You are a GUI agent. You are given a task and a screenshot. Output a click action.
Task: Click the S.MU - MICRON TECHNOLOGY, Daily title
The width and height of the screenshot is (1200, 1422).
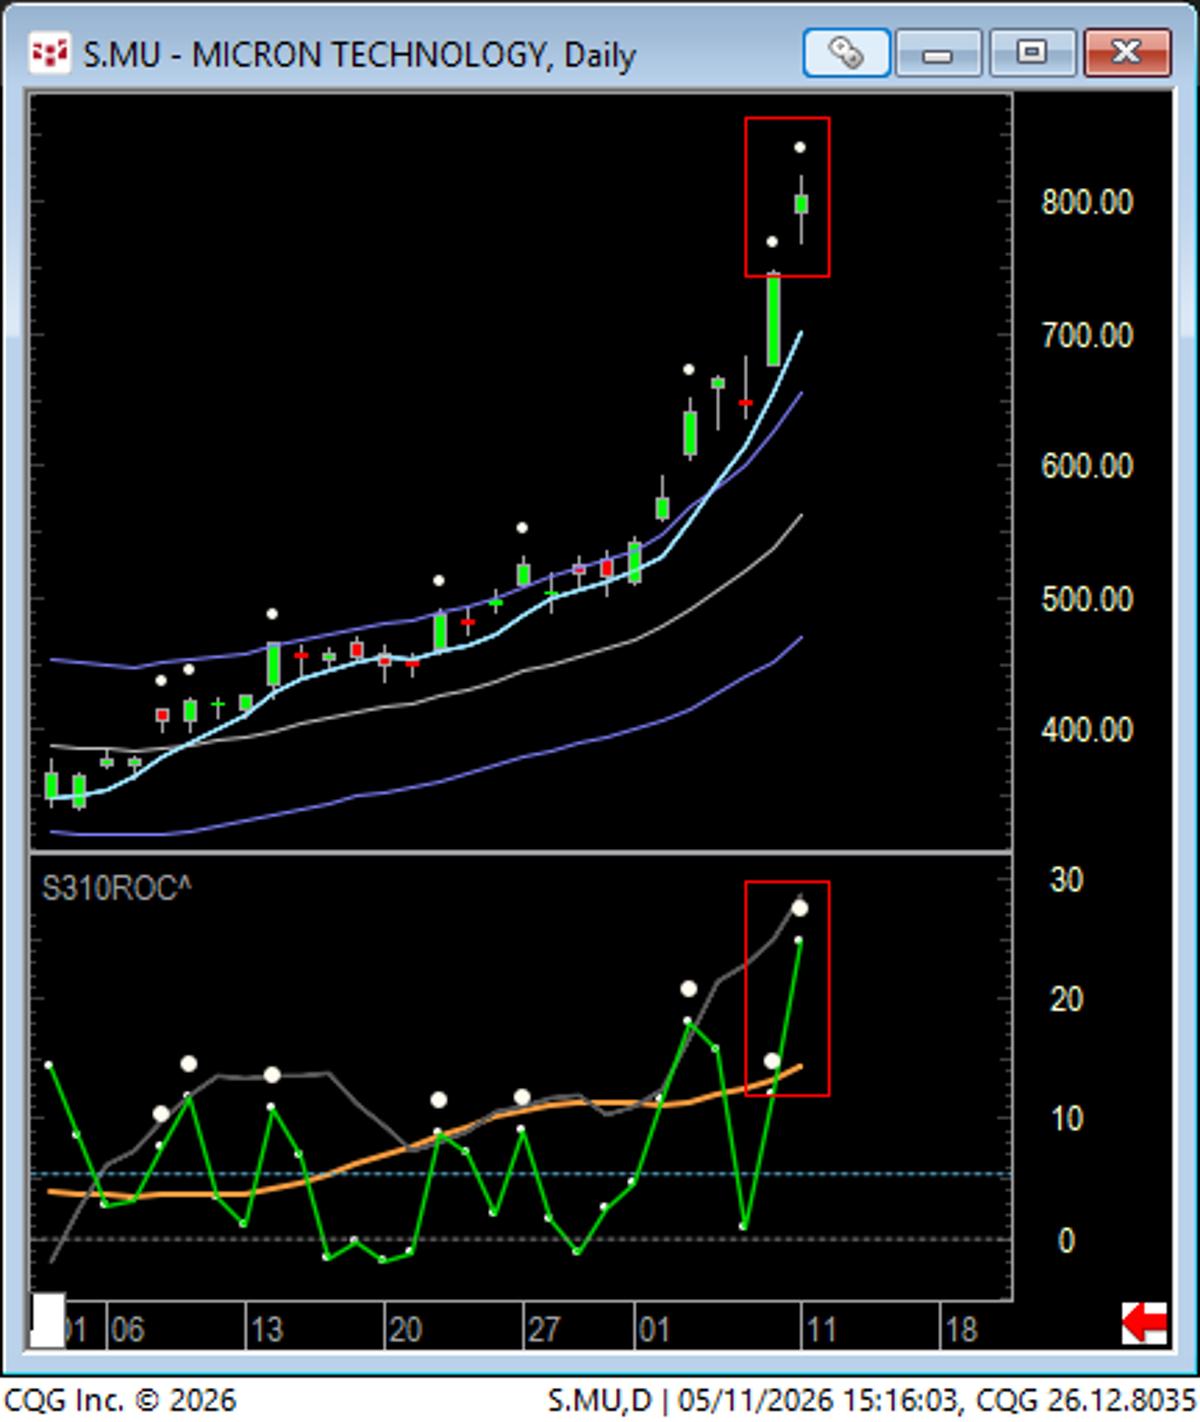(x=359, y=54)
